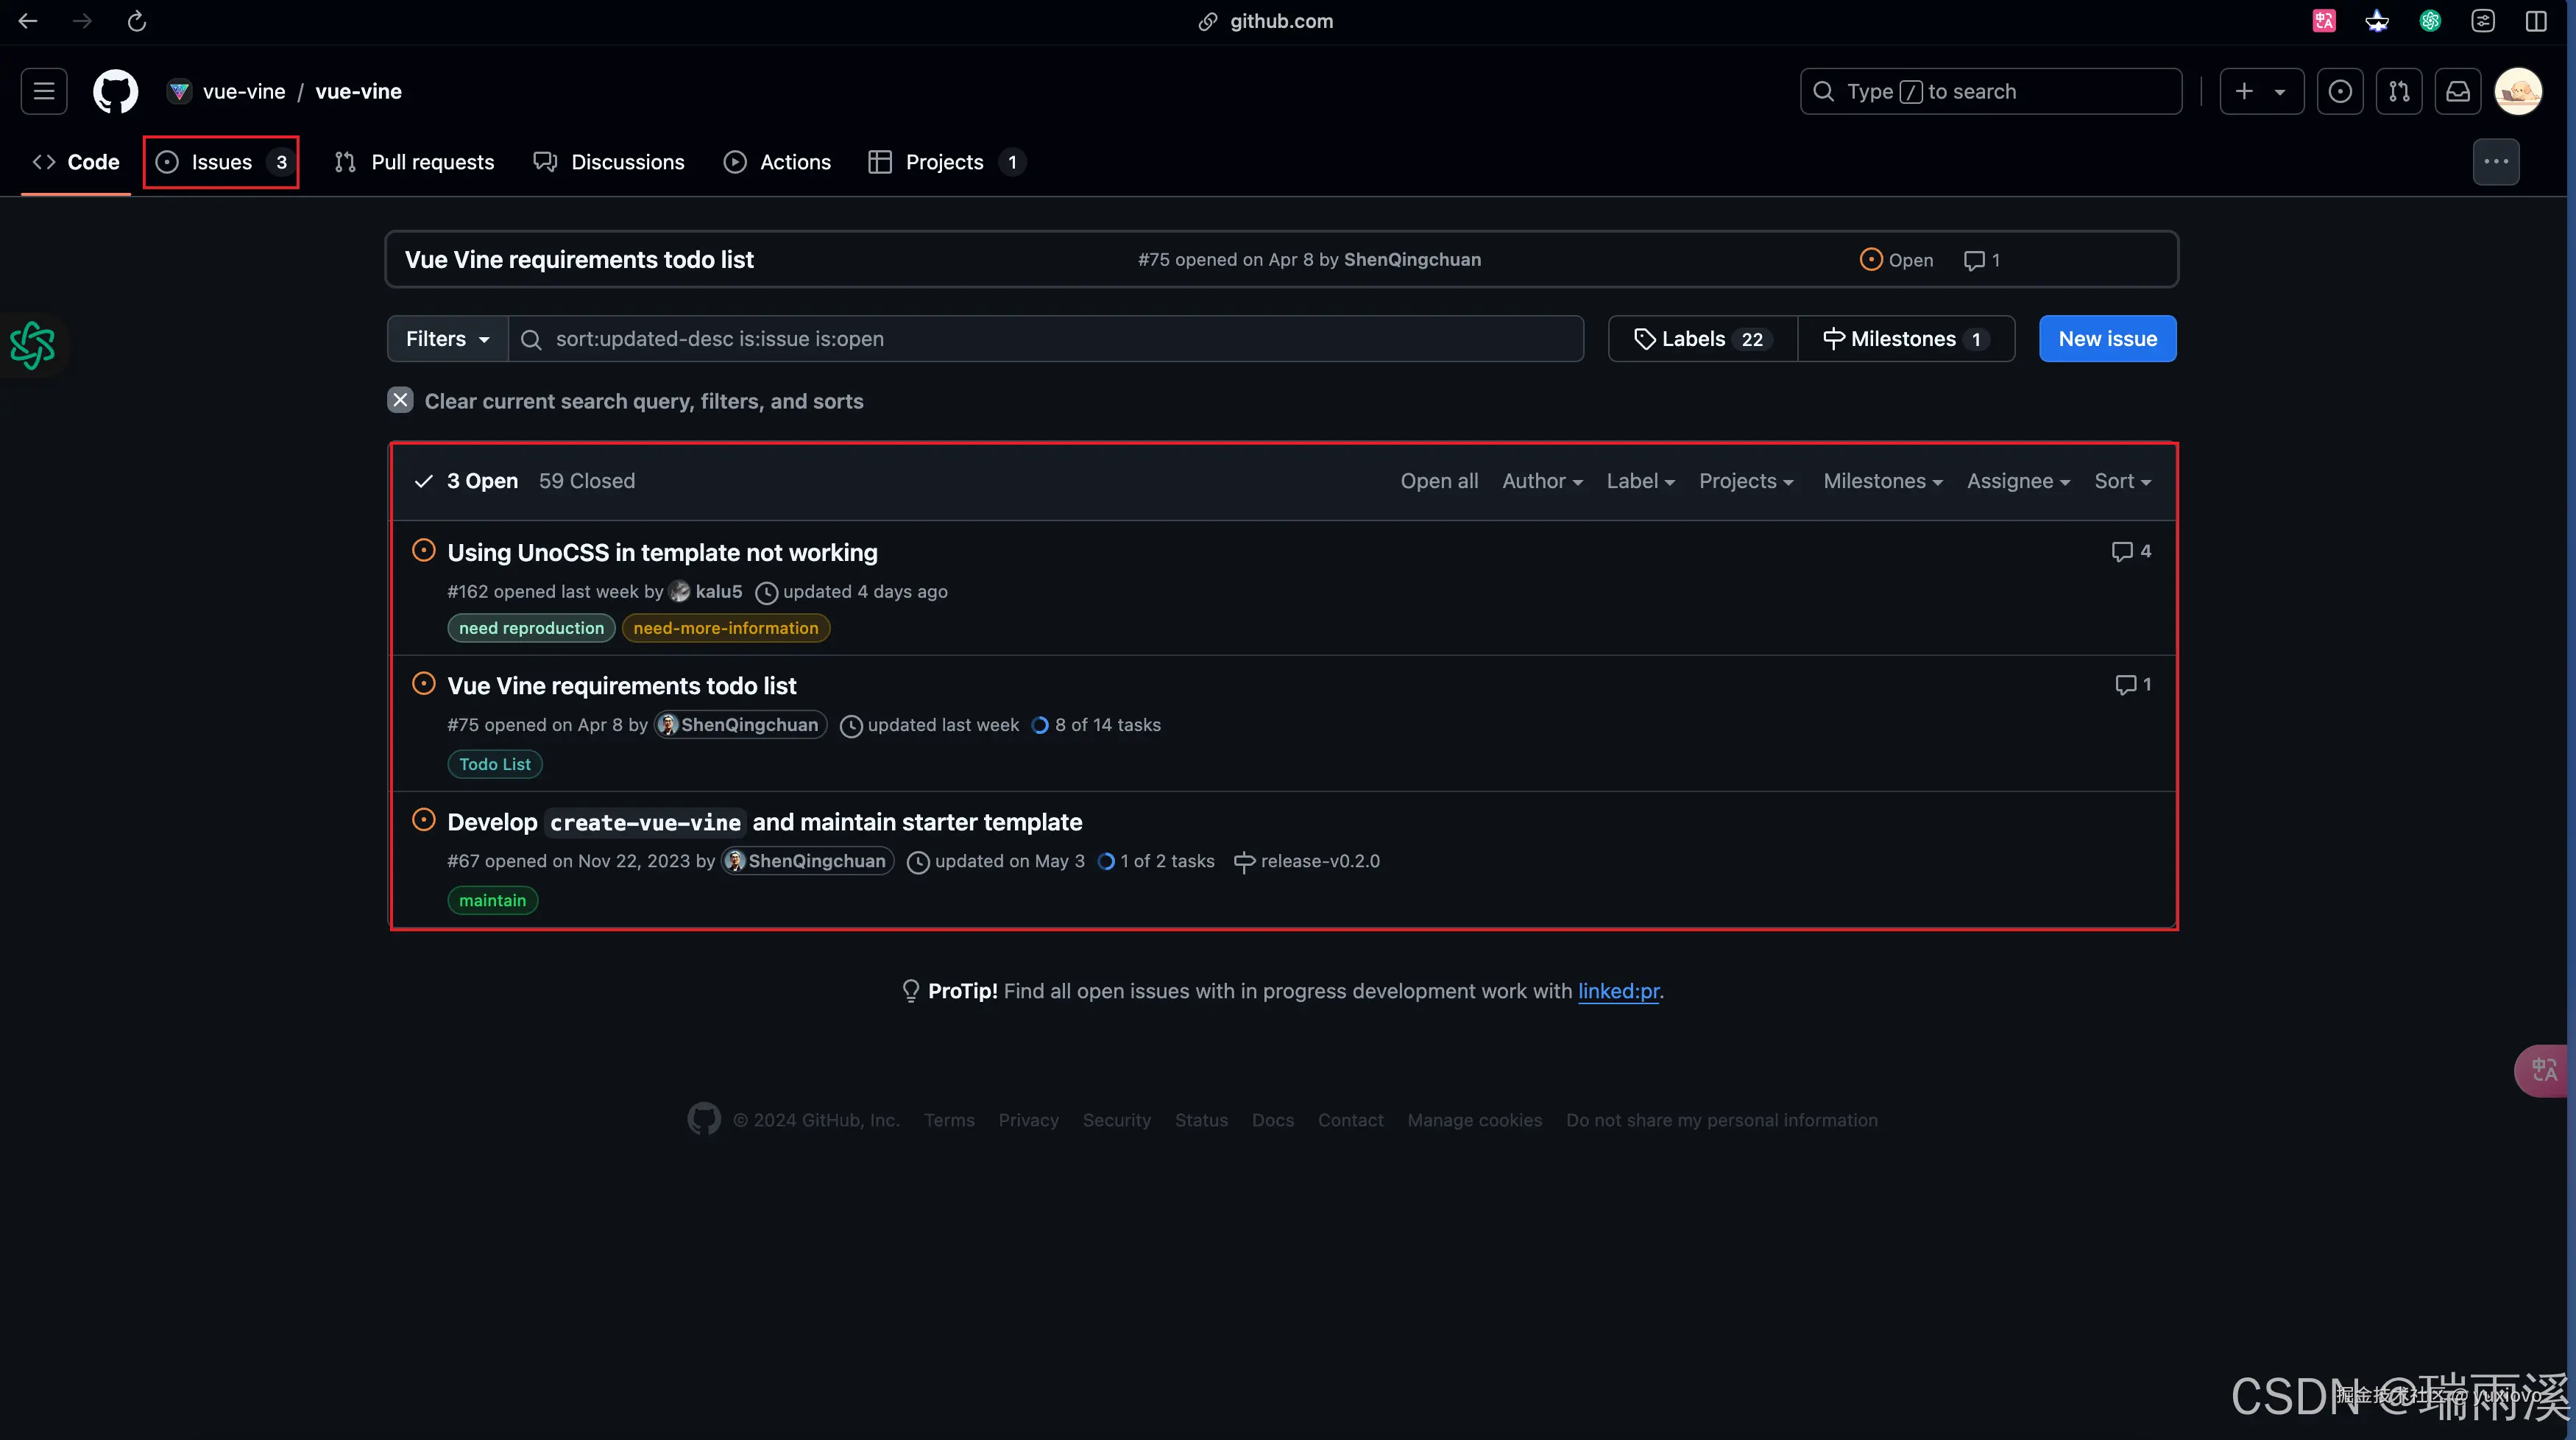Image resolution: width=2576 pixels, height=1440 pixels.
Task: Expand the Filters dropdown
Action: tap(447, 339)
